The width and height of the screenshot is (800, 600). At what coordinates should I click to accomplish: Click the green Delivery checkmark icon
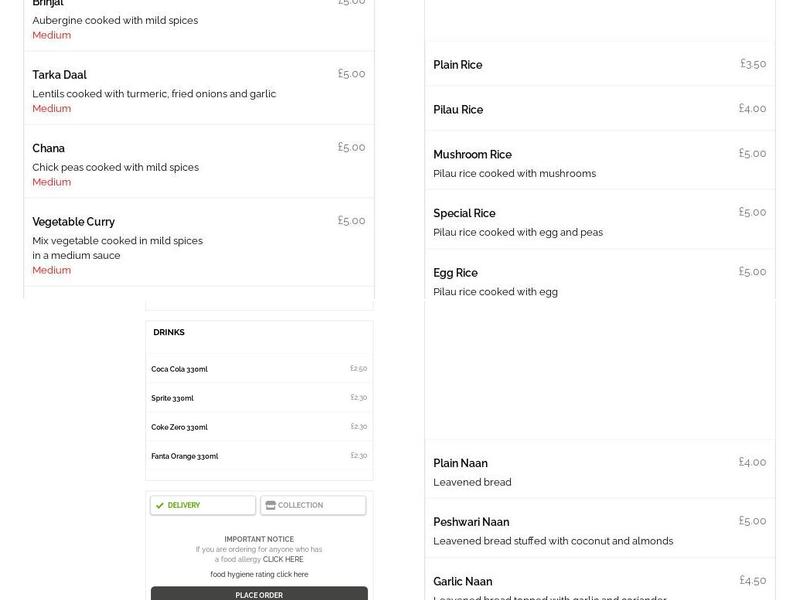(160, 505)
